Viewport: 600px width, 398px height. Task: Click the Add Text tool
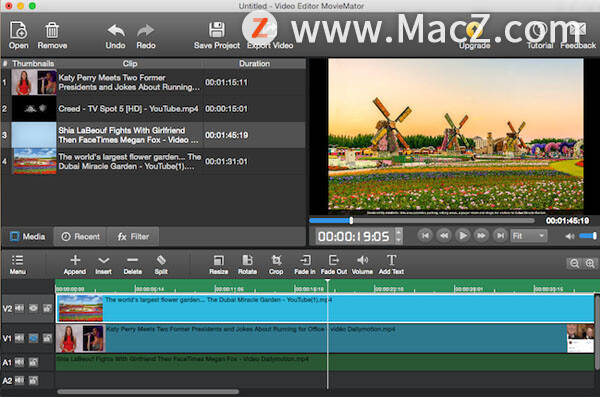[x=391, y=264]
